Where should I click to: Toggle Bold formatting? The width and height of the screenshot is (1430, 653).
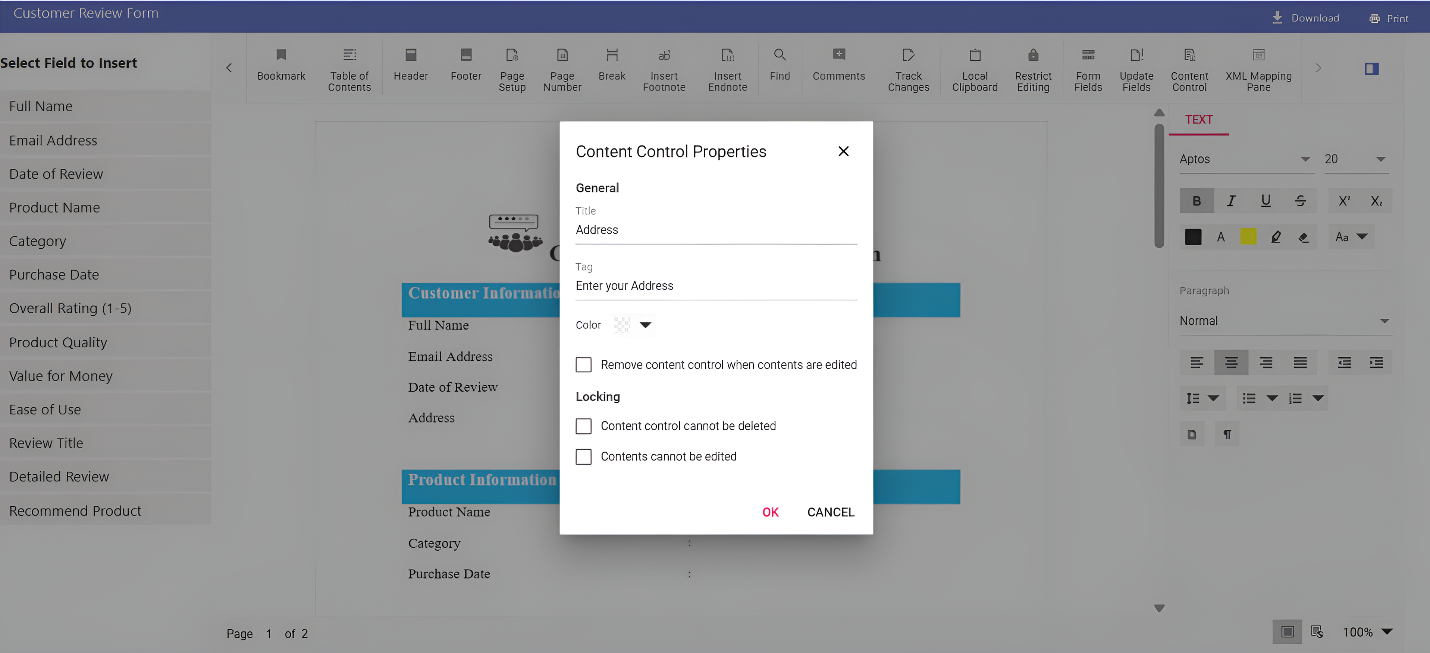pos(1197,201)
